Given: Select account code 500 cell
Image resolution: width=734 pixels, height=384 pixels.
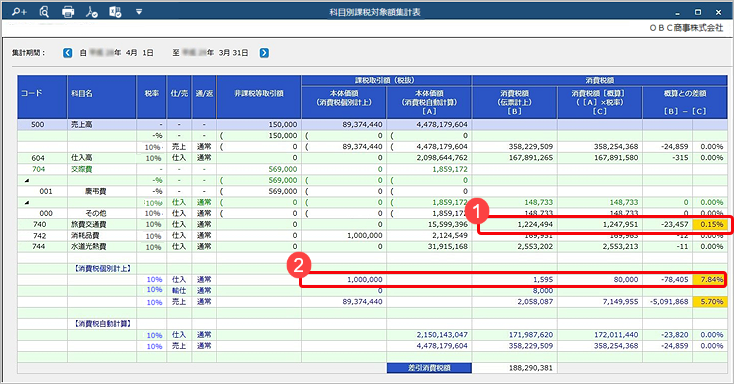Looking at the screenshot, I should tap(38, 125).
